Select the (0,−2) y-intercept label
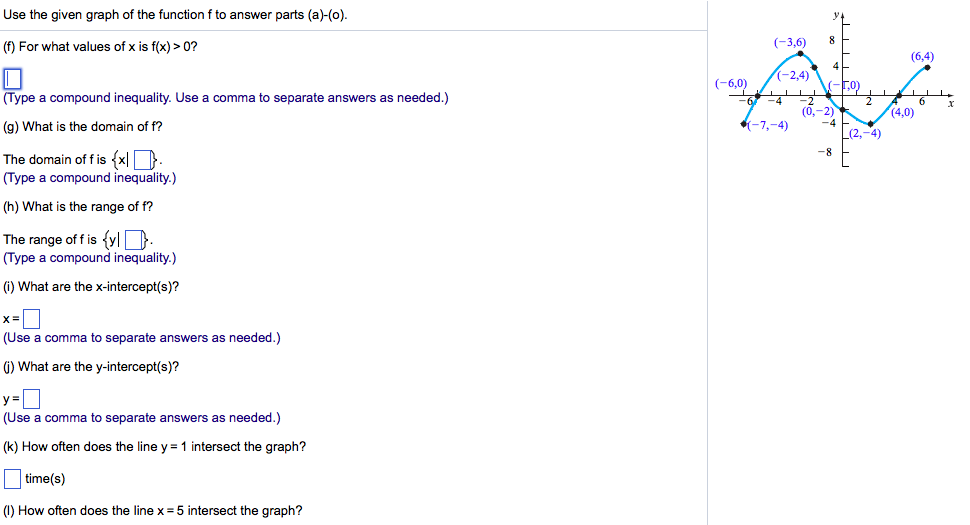The width and height of the screenshot is (970, 525). point(817,111)
